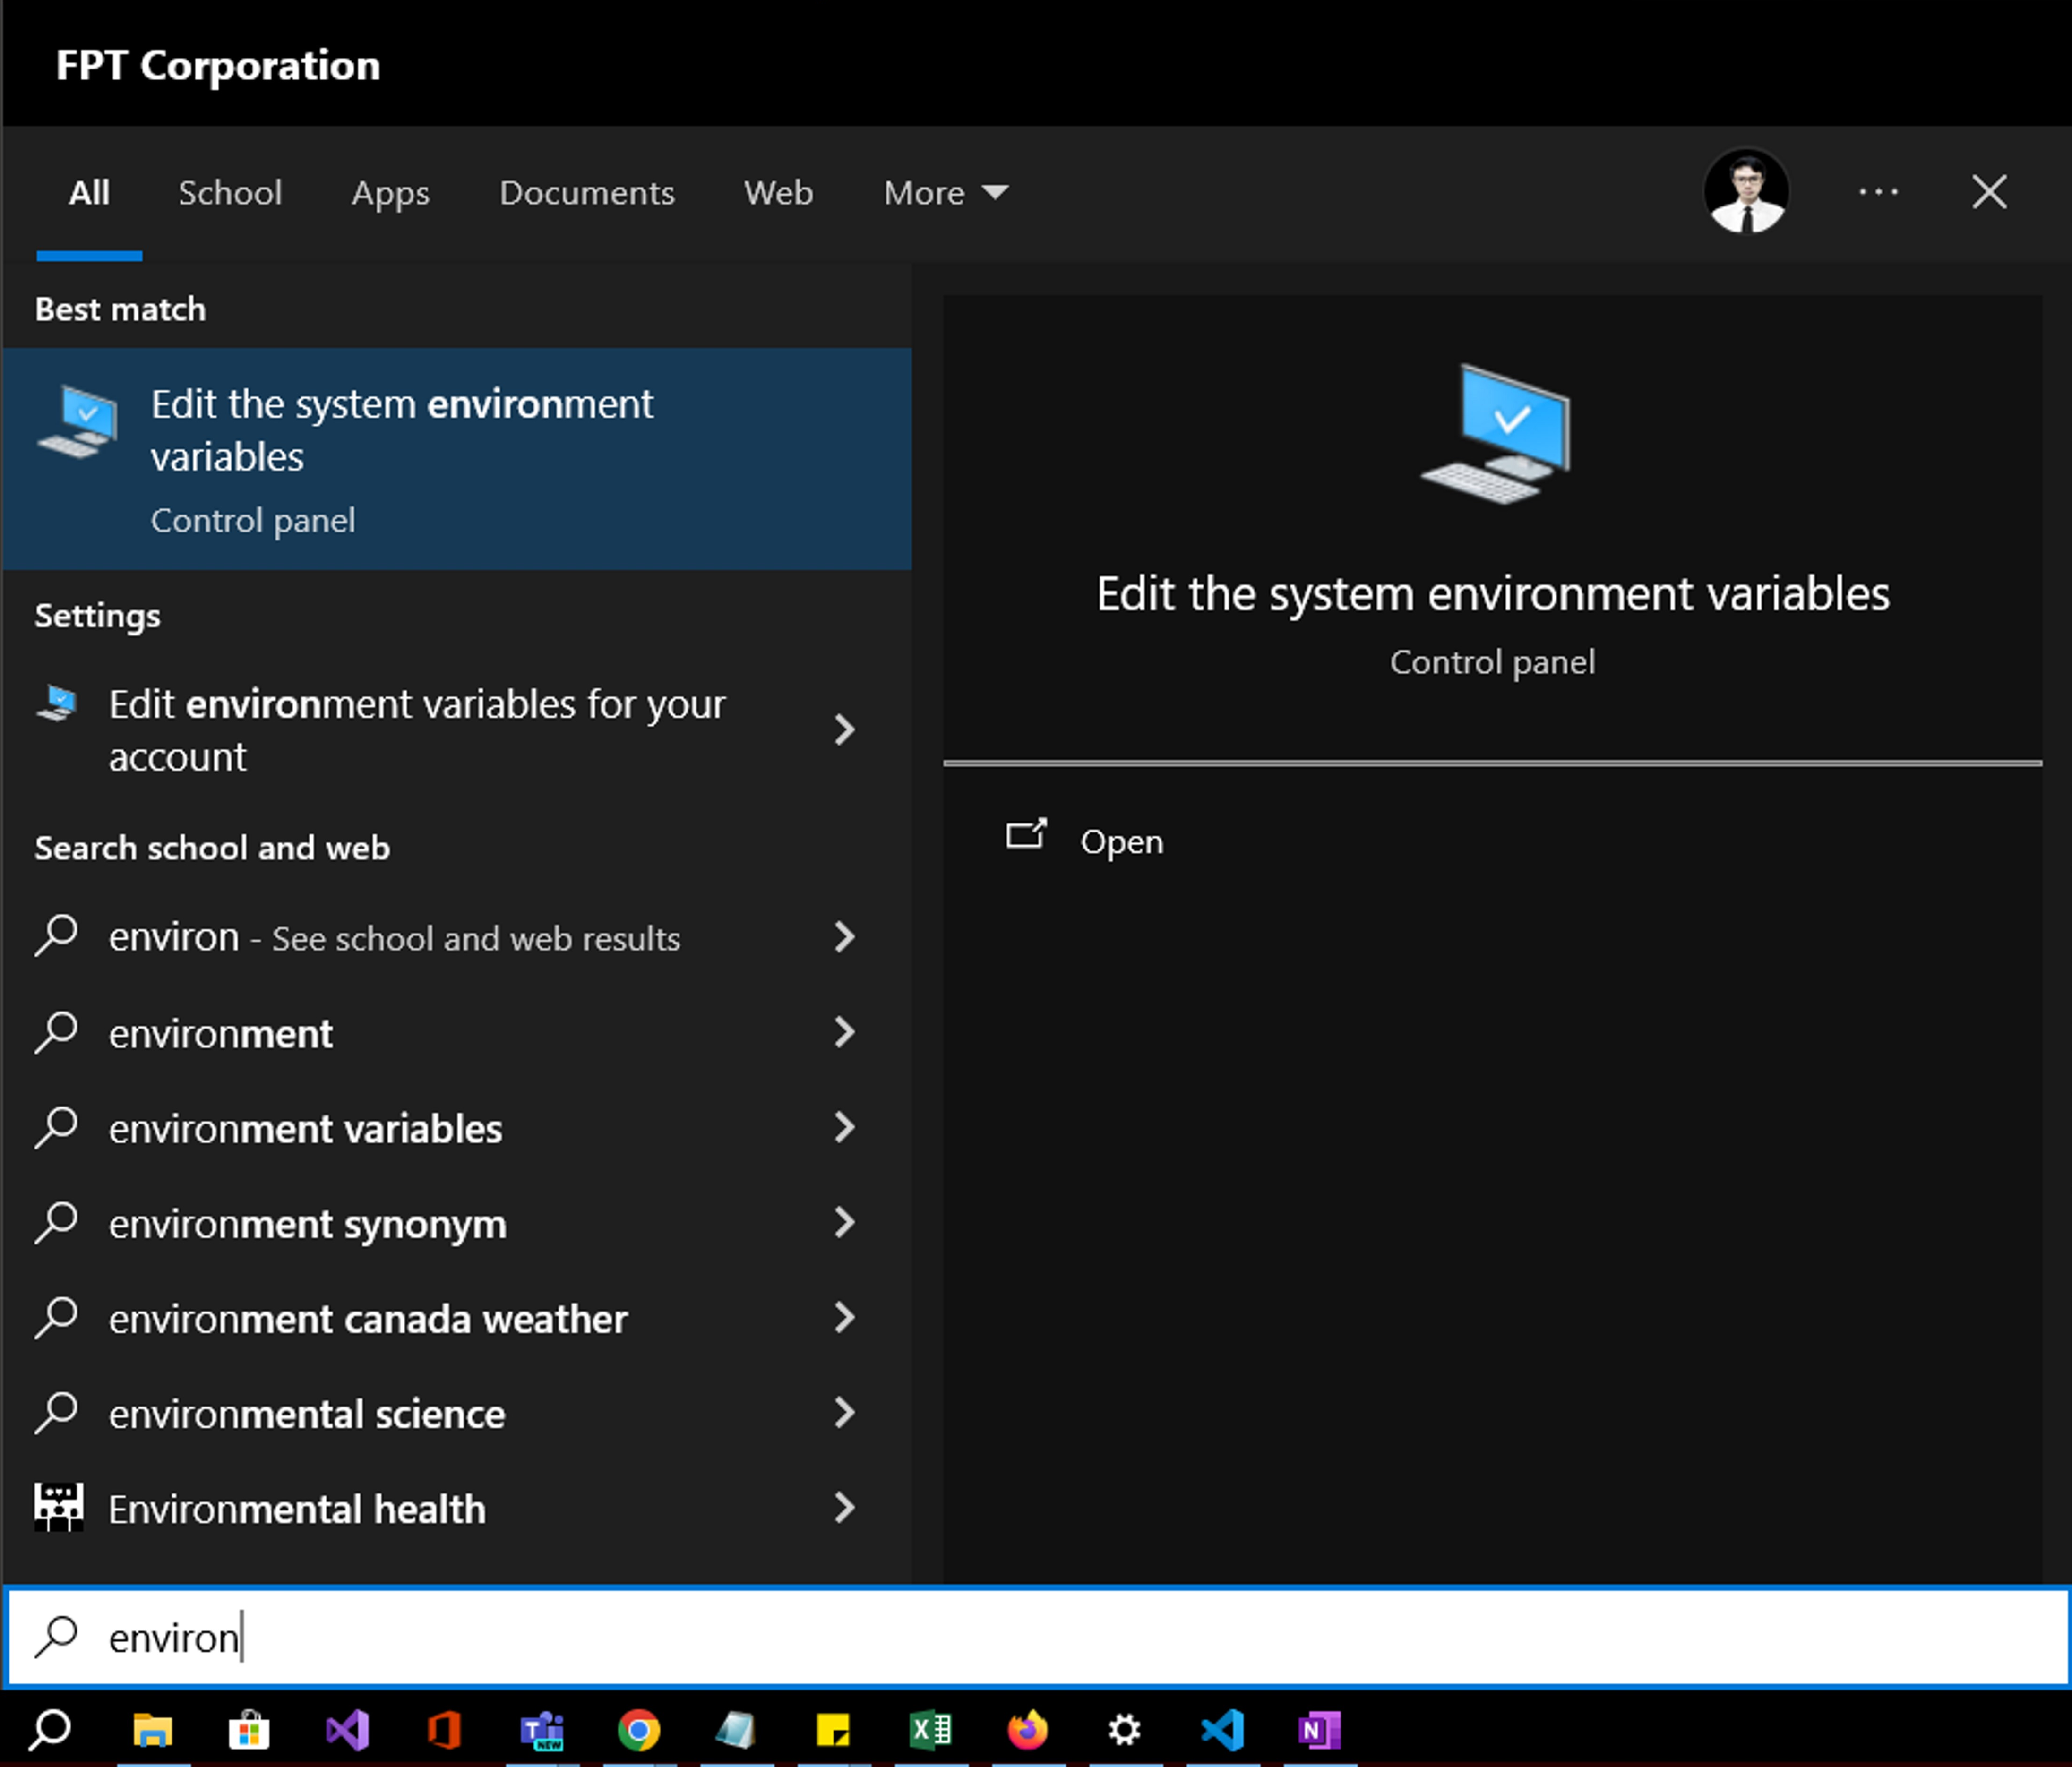Expand arrow for Environmental health result
The image size is (2072, 1767).
pyautogui.click(x=844, y=1508)
